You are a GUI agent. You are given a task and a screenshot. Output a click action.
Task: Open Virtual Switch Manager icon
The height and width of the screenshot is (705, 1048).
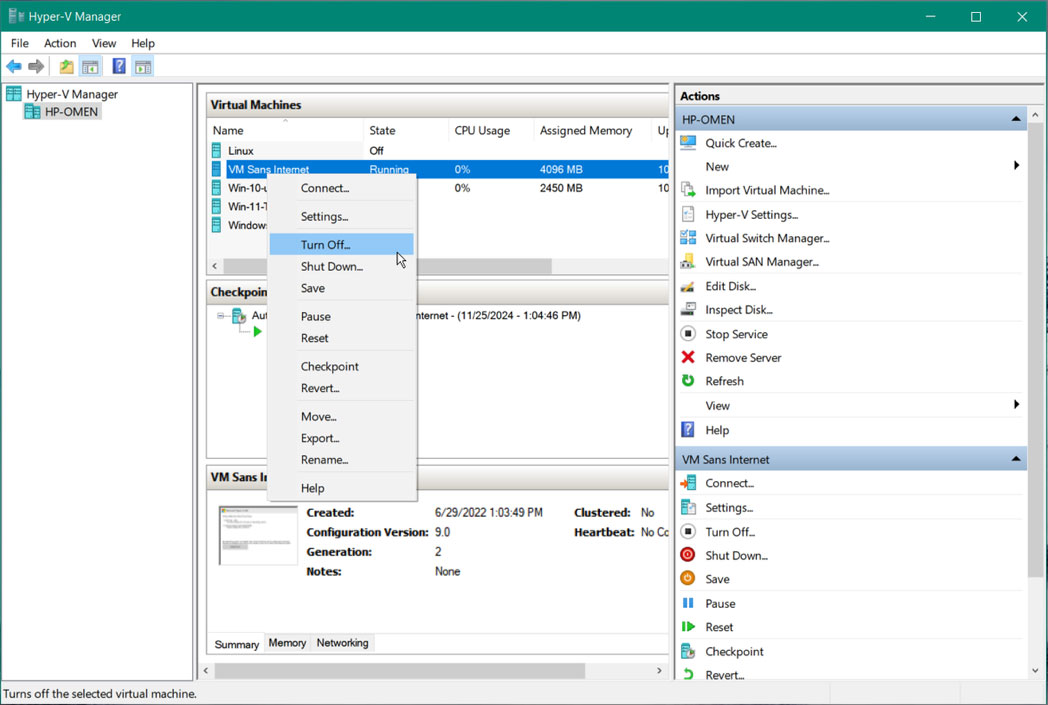click(x=688, y=238)
